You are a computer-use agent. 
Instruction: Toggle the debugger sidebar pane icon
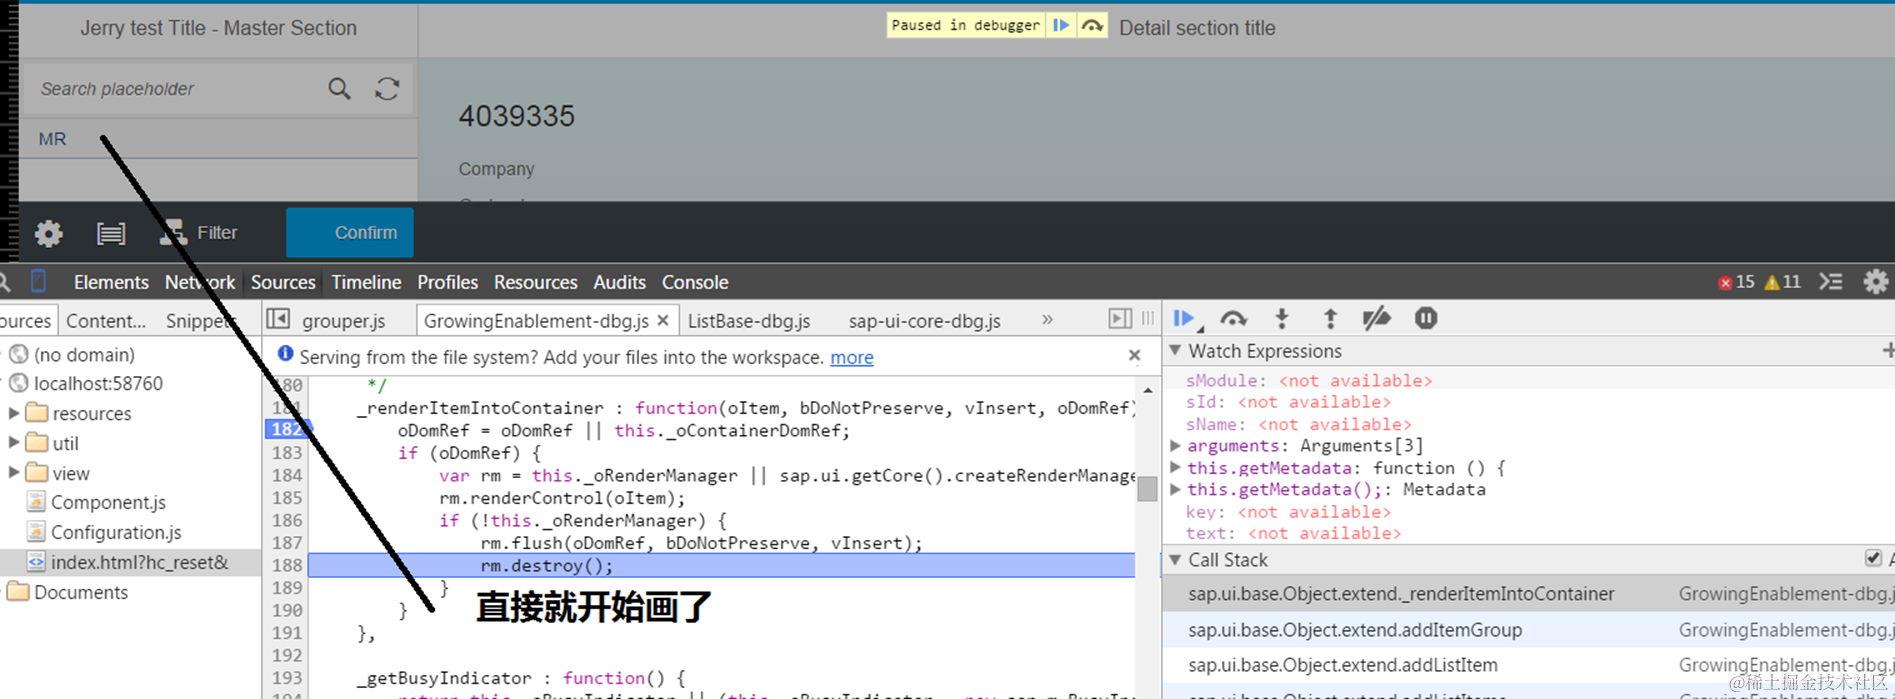[1120, 318]
